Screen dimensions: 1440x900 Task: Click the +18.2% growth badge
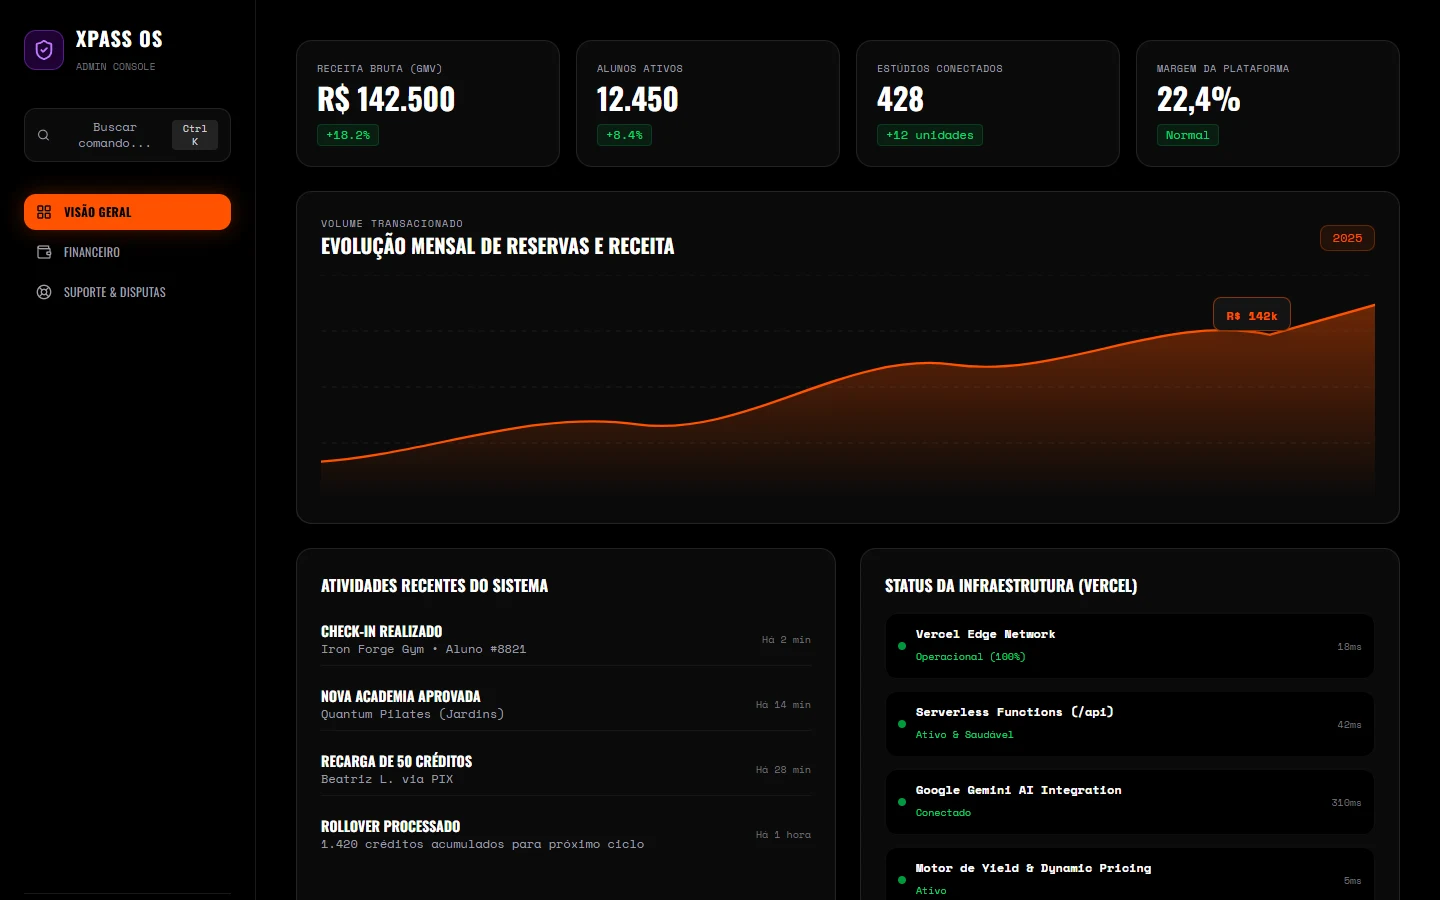pyautogui.click(x=348, y=135)
